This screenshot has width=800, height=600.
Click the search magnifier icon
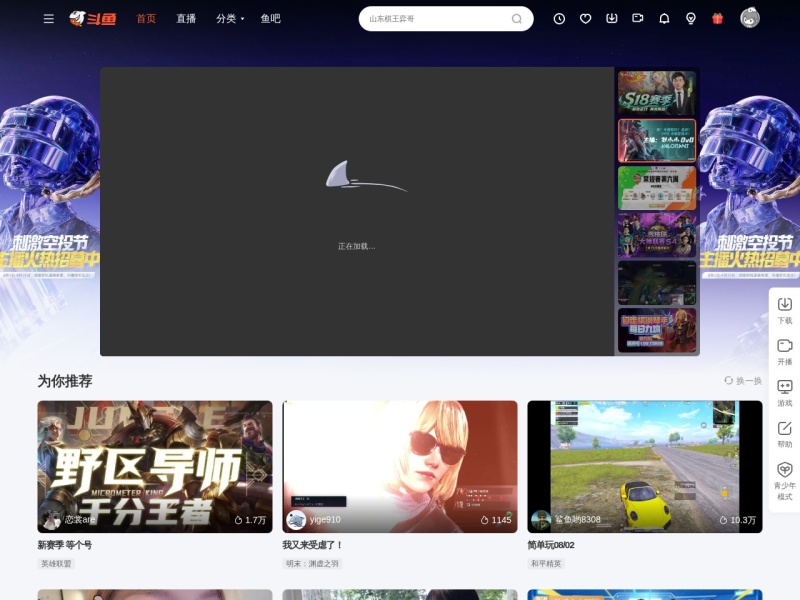516,19
